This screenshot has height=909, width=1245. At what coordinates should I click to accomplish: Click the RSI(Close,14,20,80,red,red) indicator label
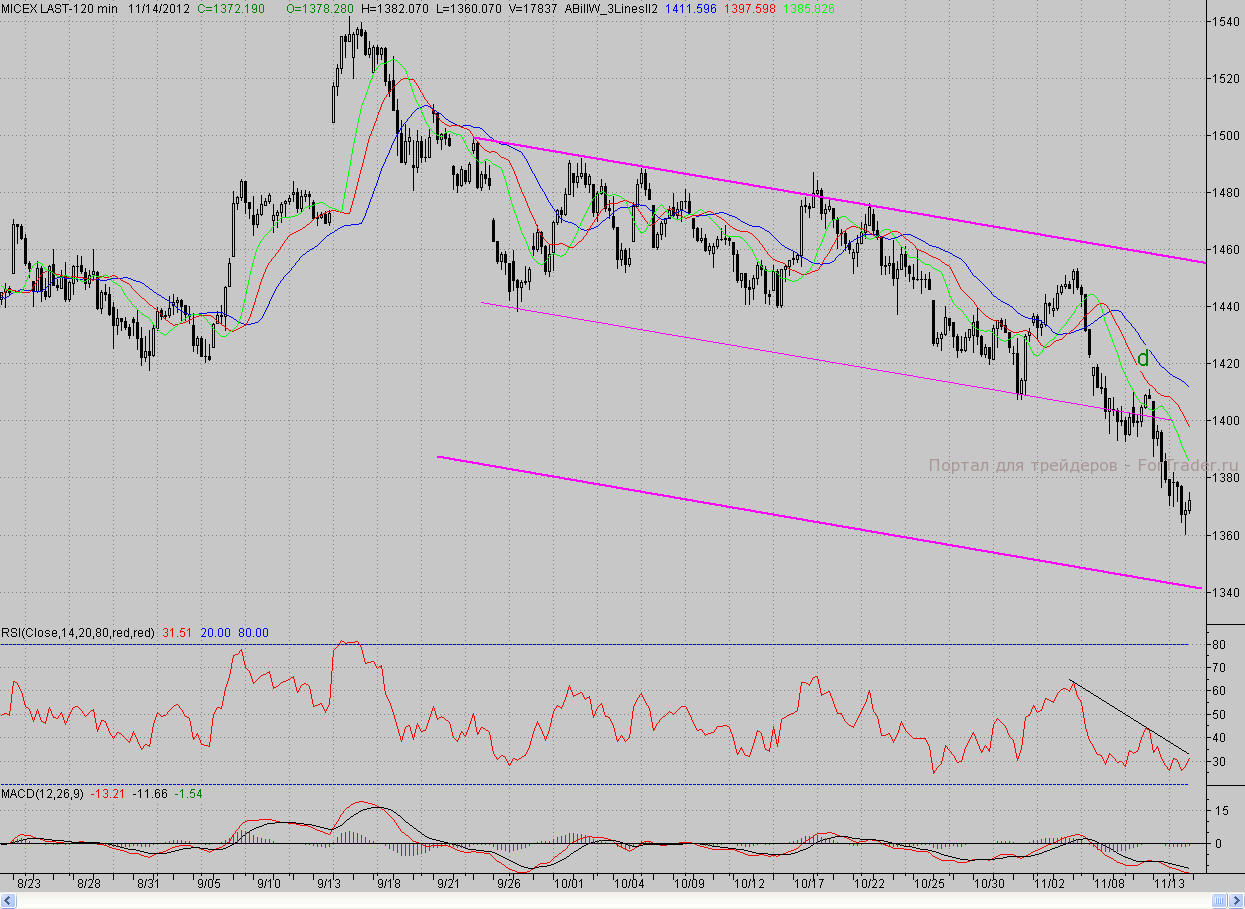[x=78, y=633]
